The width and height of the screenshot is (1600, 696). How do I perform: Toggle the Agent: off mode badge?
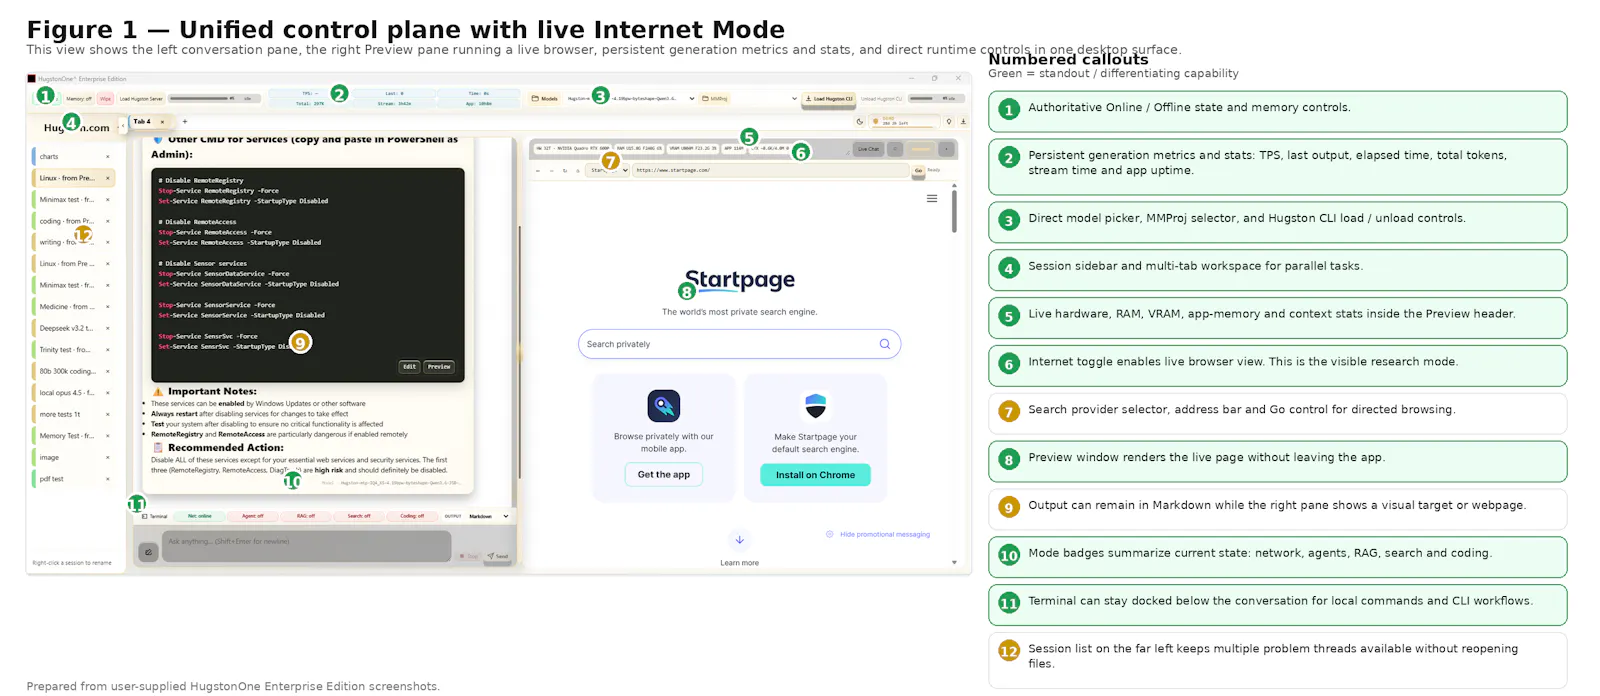[253, 516]
